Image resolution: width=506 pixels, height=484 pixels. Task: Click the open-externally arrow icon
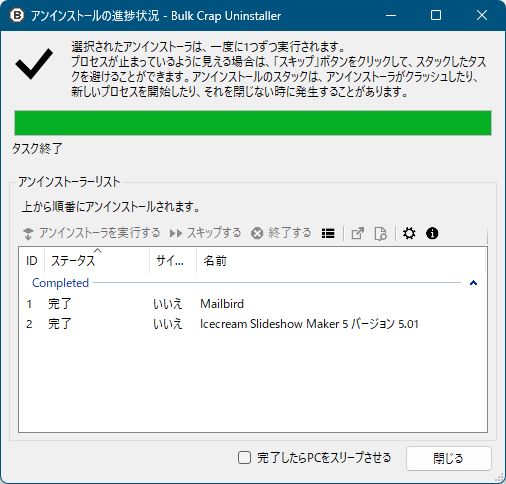(358, 233)
